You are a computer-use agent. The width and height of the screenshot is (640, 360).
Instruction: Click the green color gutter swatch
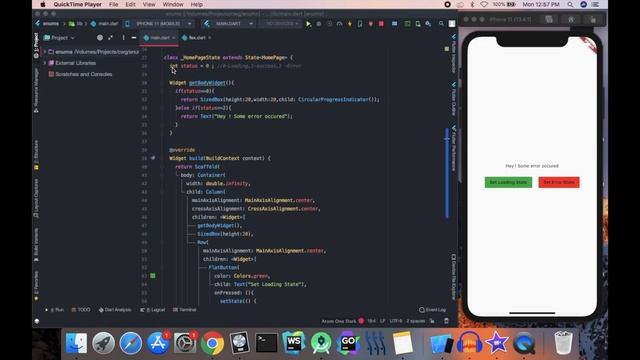click(x=153, y=276)
